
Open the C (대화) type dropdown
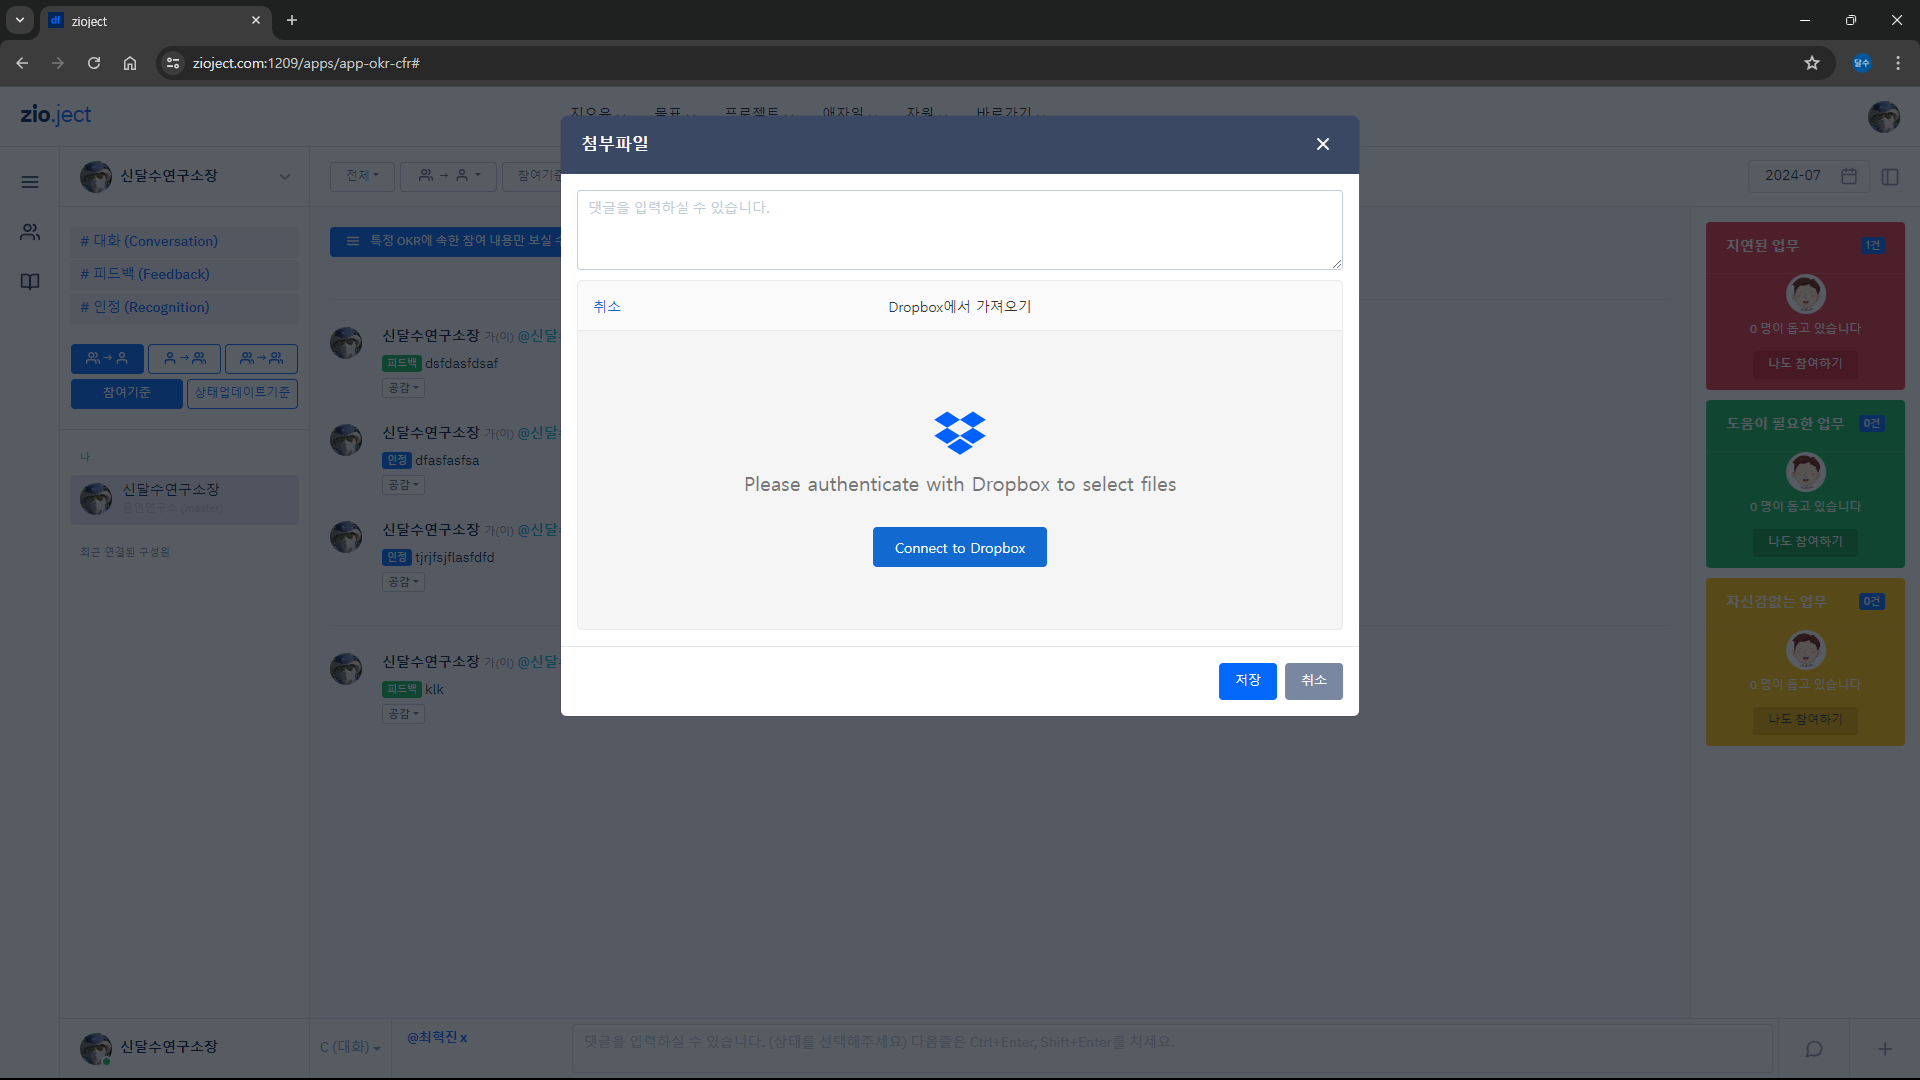tap(350, 1047)
